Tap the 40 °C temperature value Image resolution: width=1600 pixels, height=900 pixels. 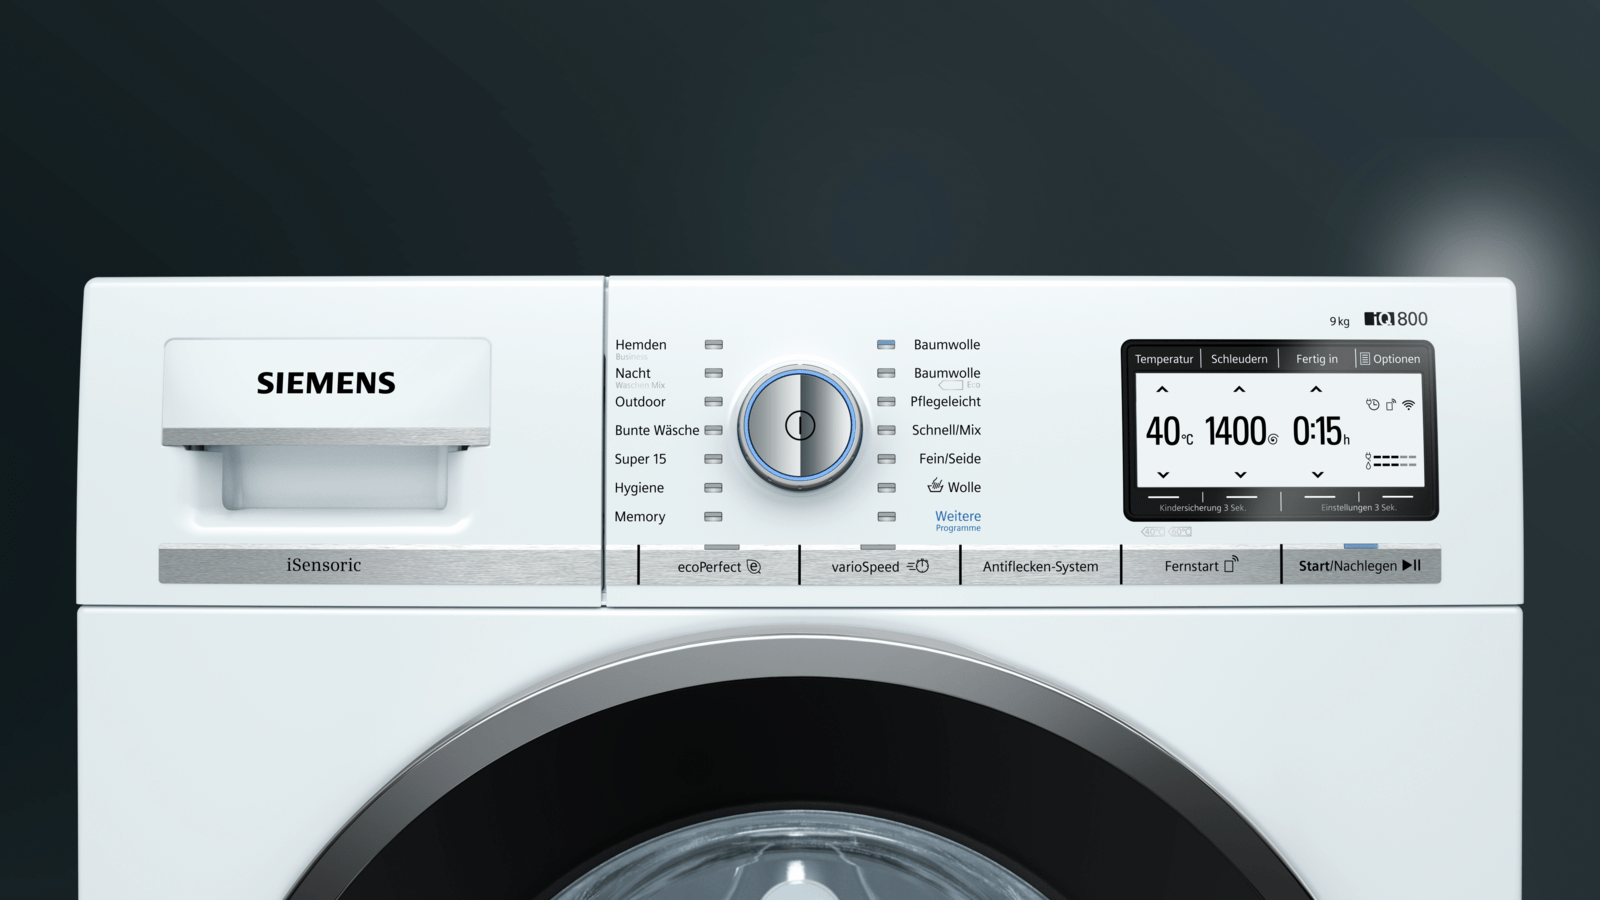(x=1169, y=432)
